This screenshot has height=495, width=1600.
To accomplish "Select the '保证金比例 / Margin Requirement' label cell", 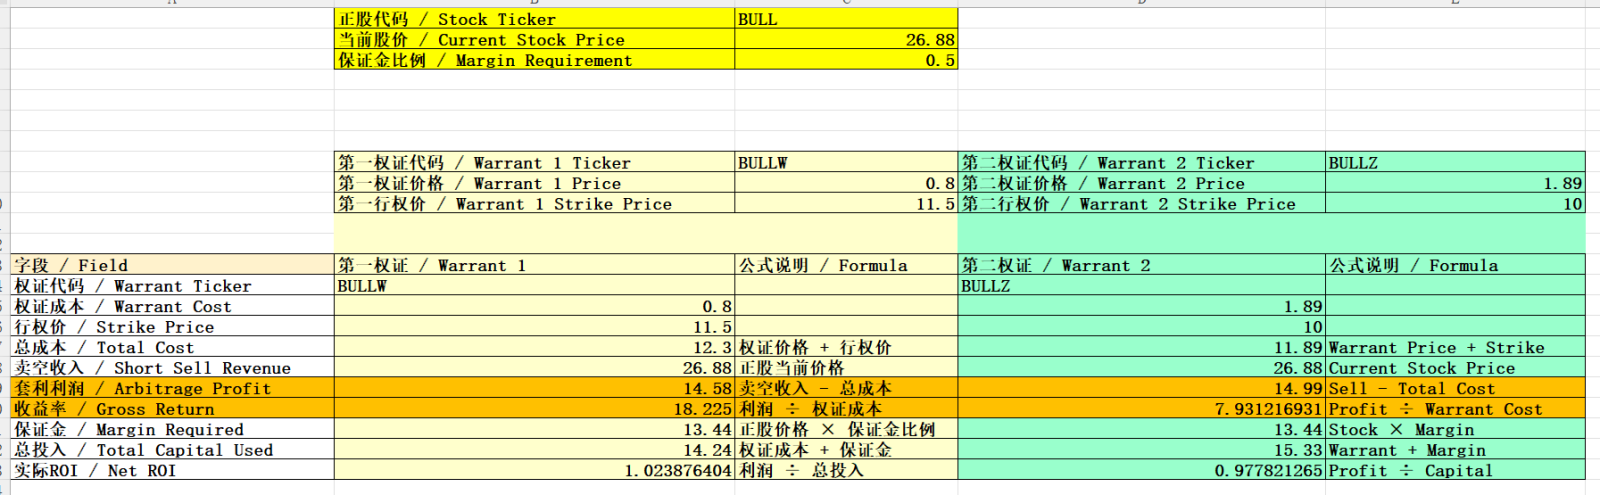I will pos(534,60).
